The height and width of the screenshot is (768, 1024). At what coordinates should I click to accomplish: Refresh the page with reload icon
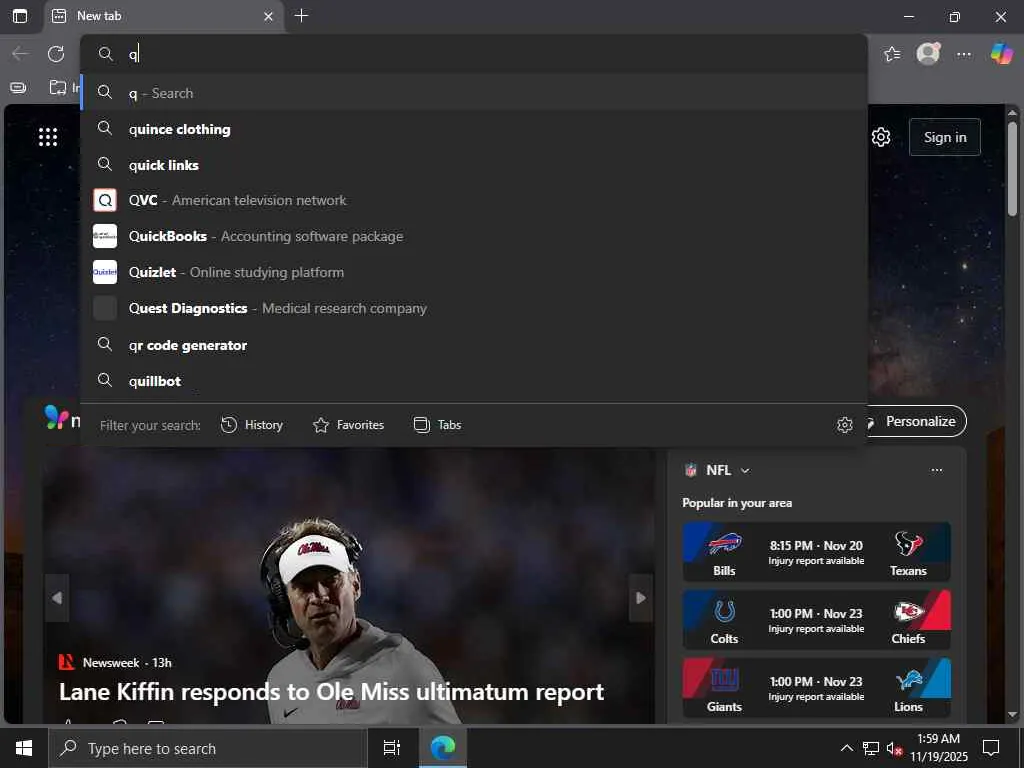(56, 54)
